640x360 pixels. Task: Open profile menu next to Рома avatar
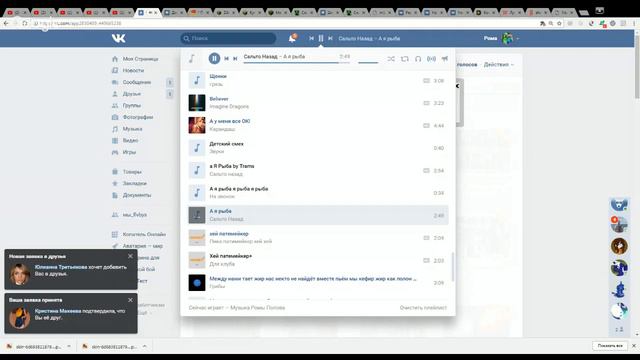[x=518, y=38]
